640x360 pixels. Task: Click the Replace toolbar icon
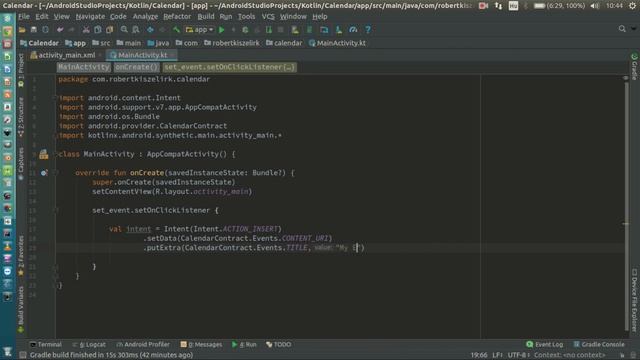(x=136, y=30)
